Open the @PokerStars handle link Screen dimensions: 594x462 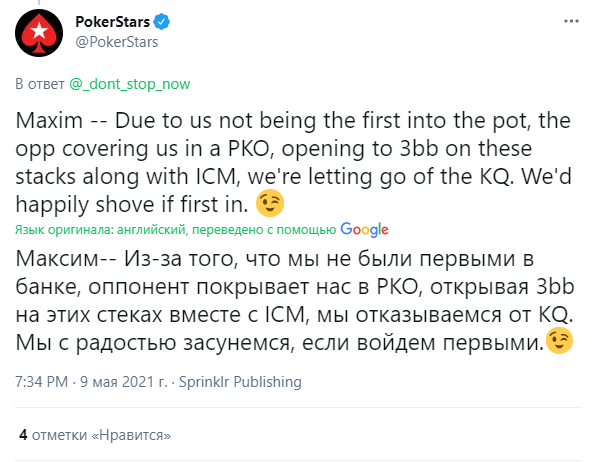pyautogui.click(x=117, y=42)
